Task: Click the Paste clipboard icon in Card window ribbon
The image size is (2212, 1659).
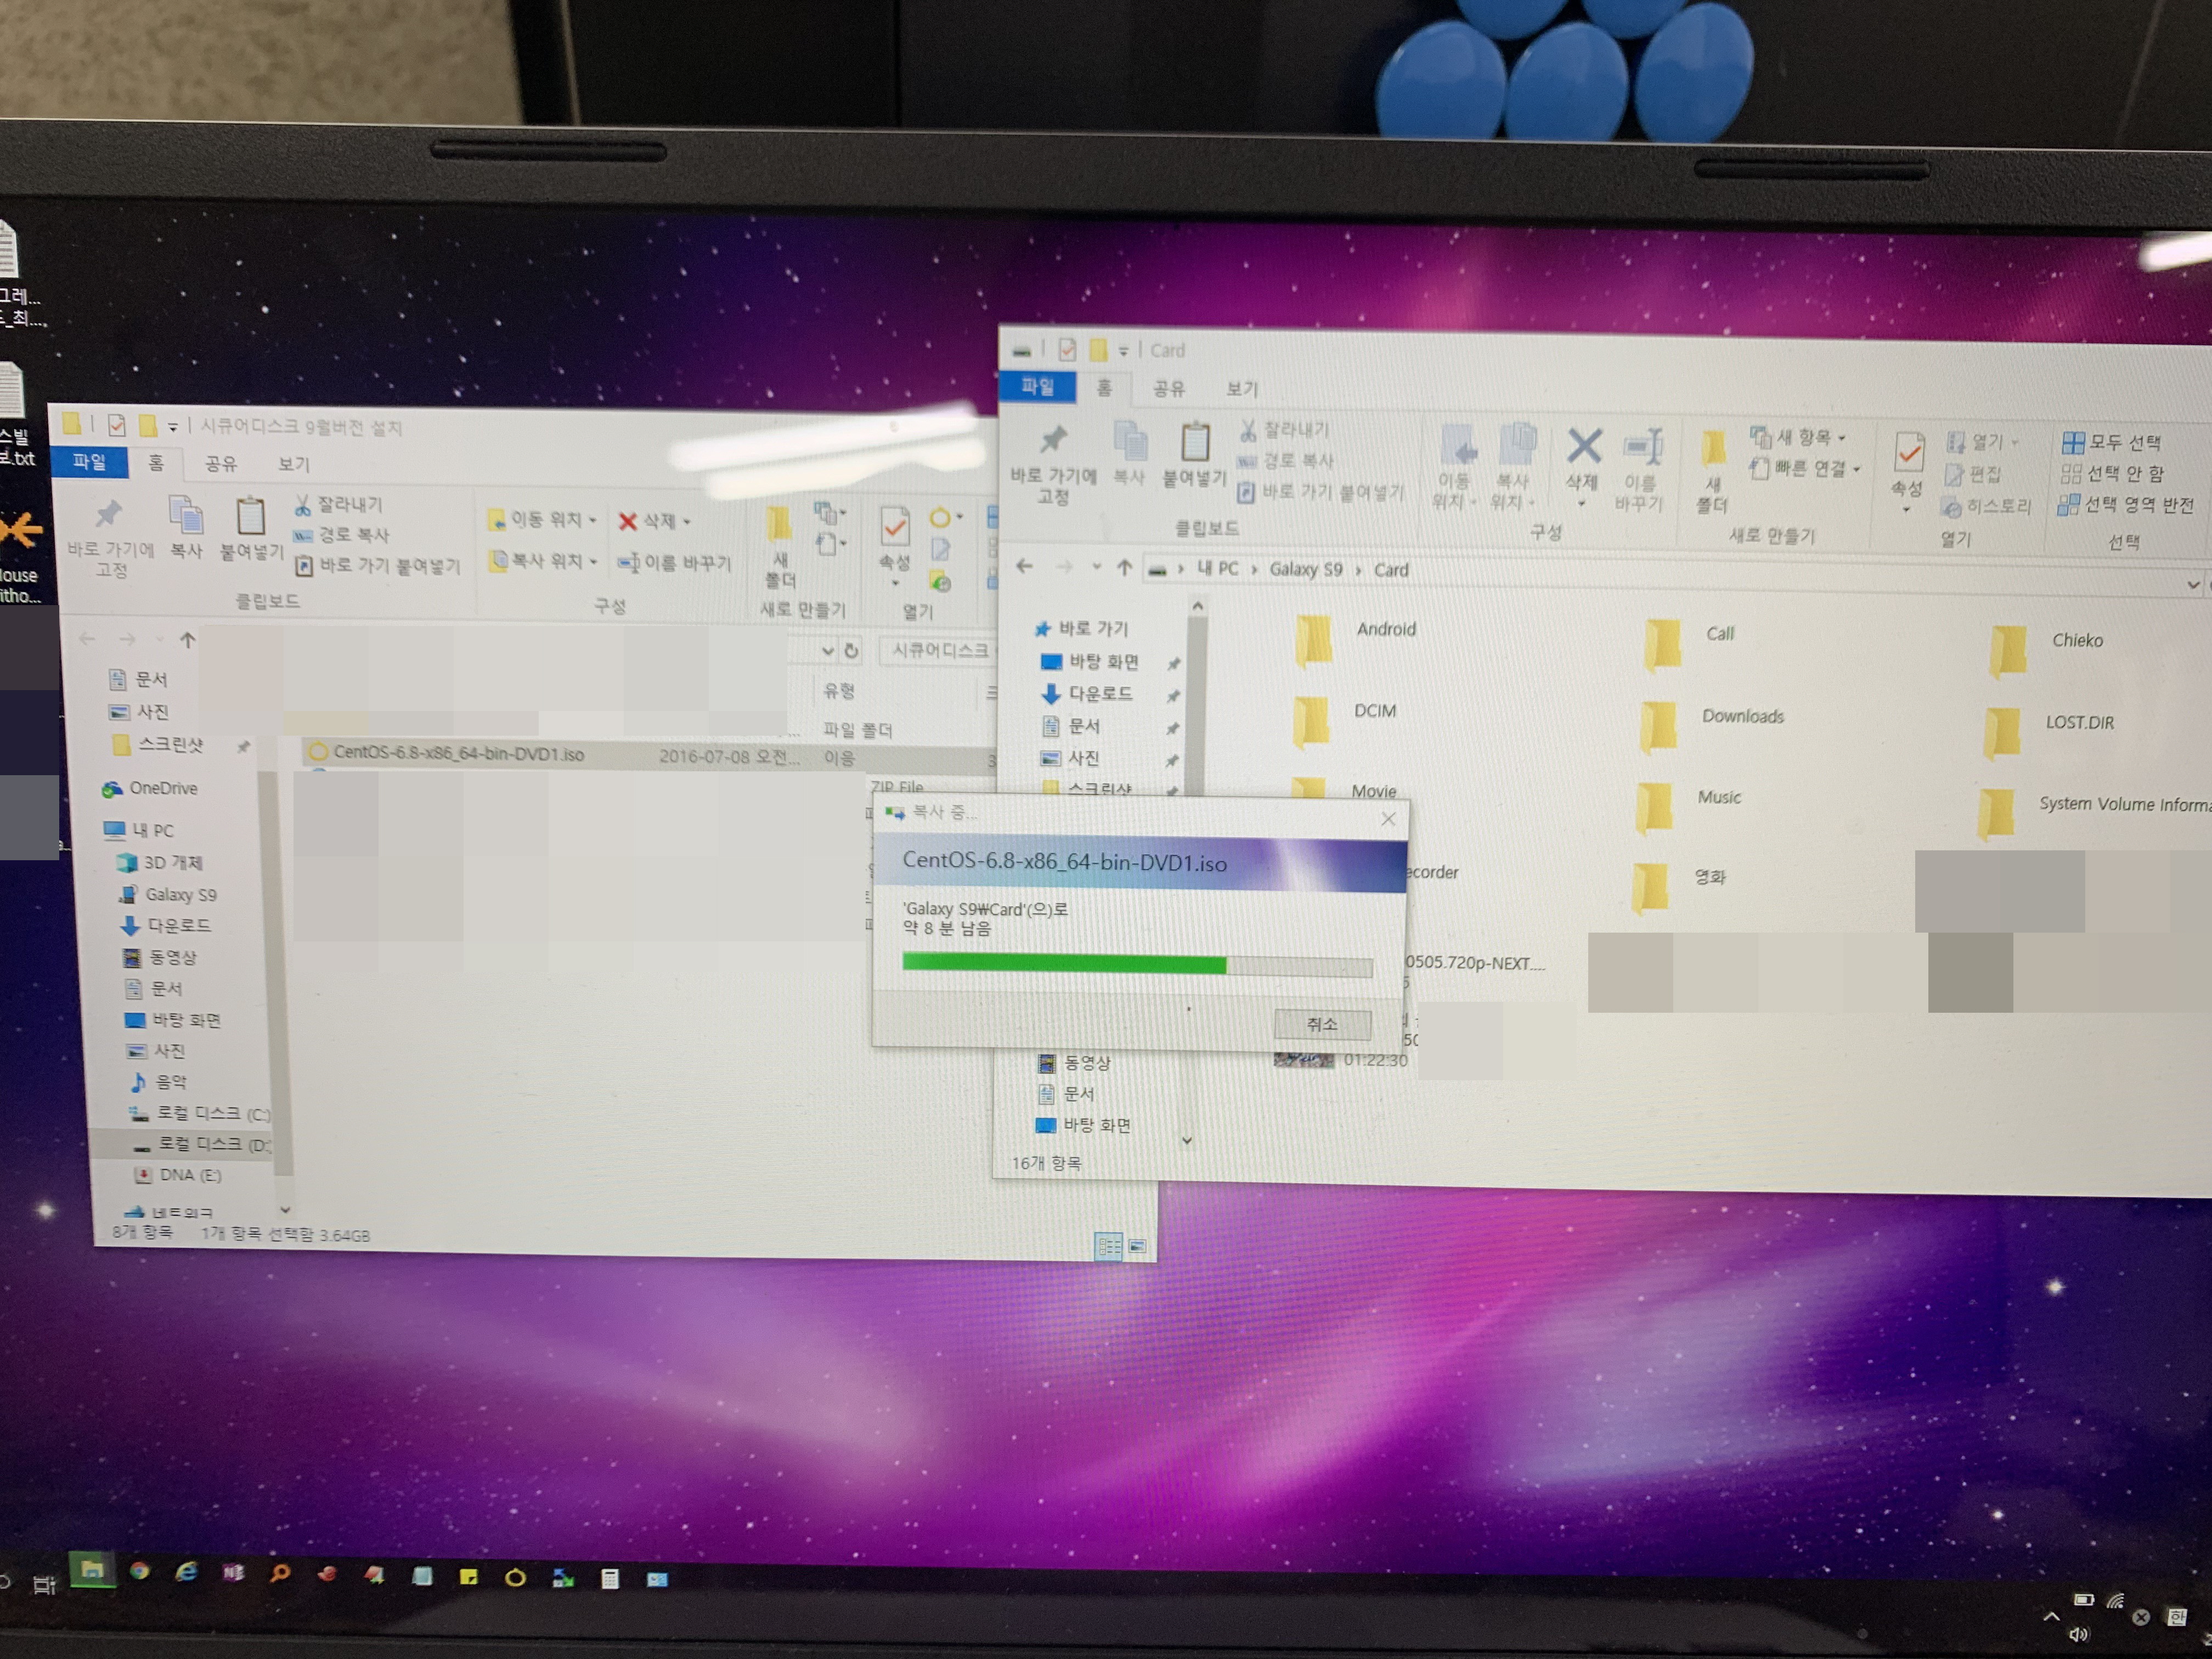Action: coord(1195,443)
